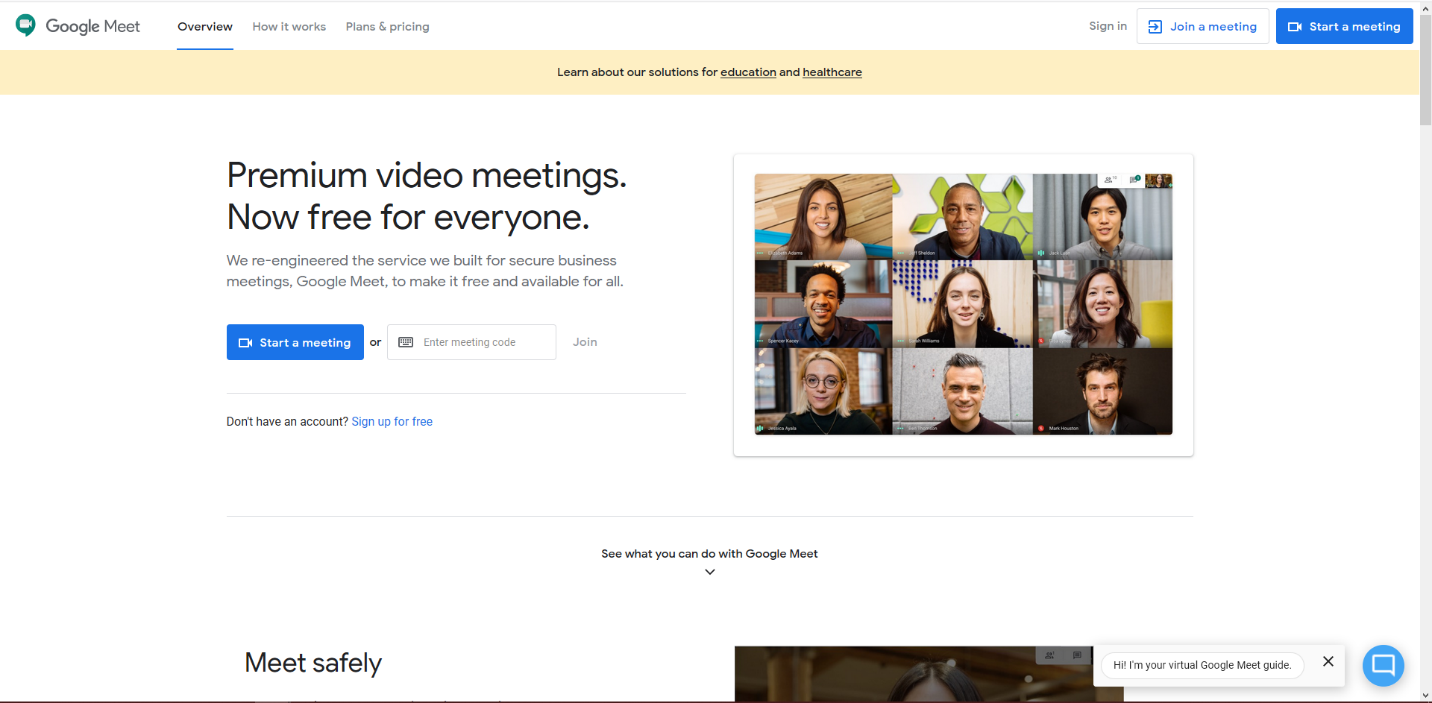
Task: Click the Join text button
Action: 585,342
